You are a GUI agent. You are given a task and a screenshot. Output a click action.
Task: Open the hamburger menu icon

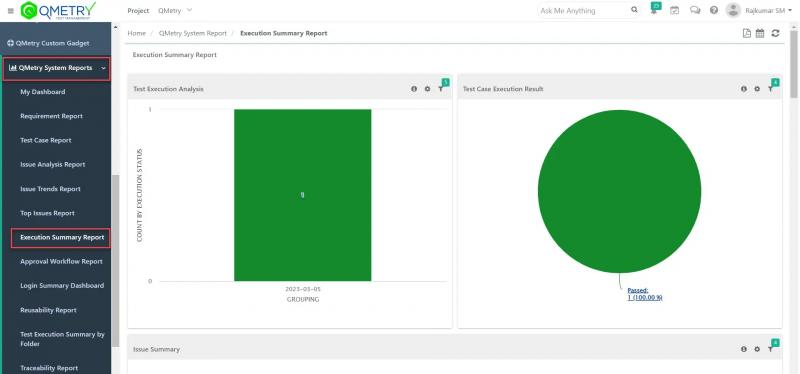point(11,11)
